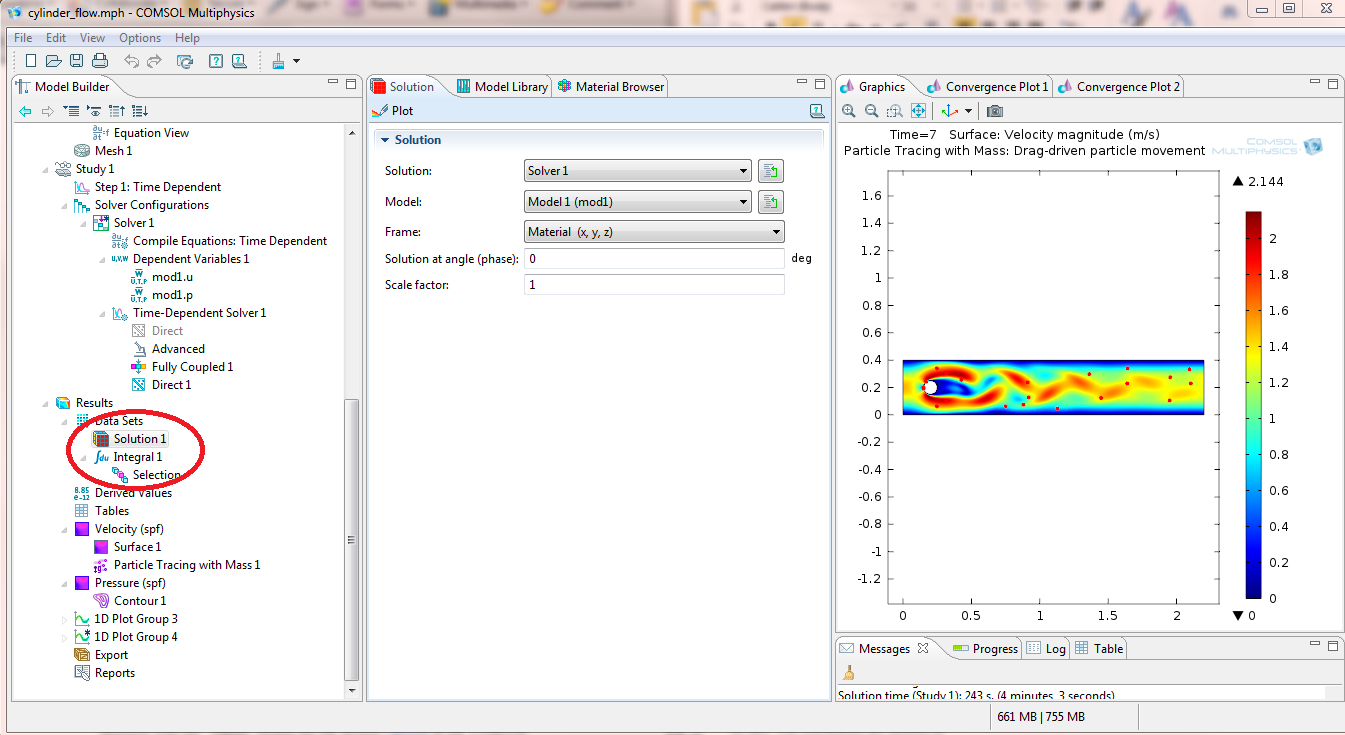Click the Print toolbar icon
The height and width of the screenshot is (735, 1345).
coord(100,61)
